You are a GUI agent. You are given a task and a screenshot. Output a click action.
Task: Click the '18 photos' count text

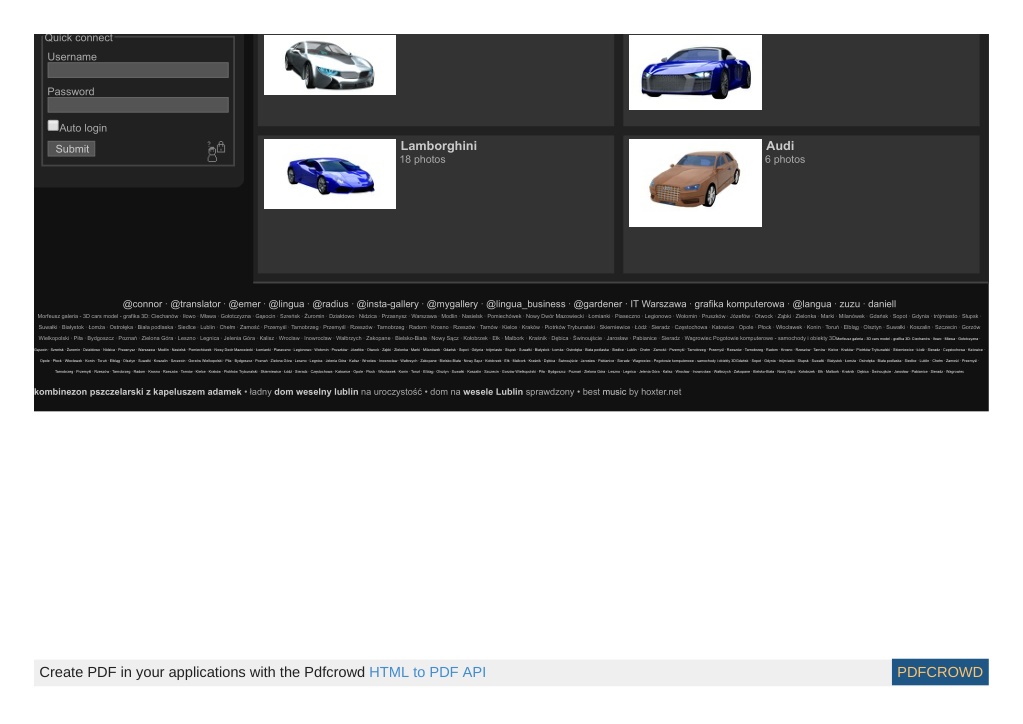point(423,159)
